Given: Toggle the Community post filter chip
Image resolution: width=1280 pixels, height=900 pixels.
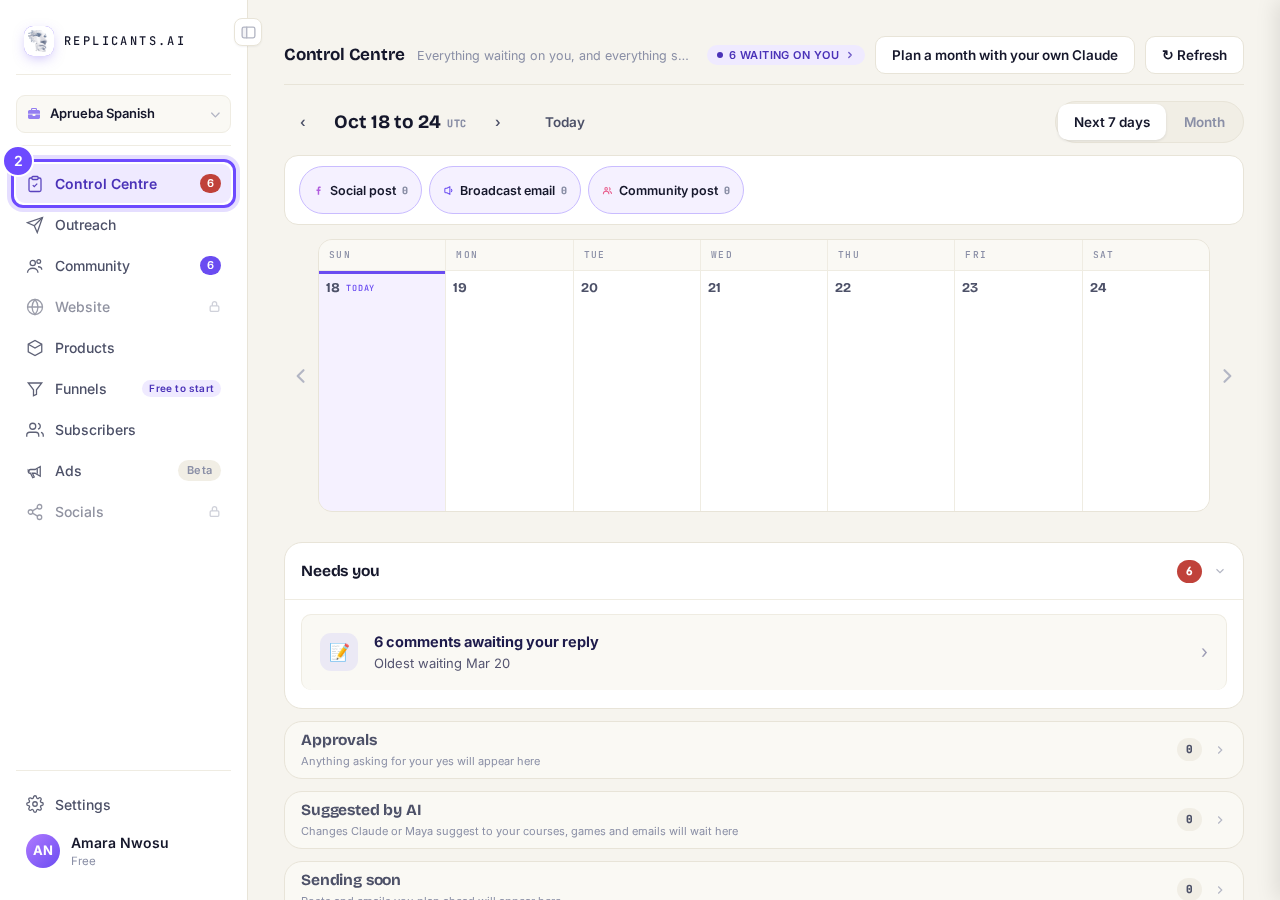Looking at the screenshot, I should pyautogui.click(x=666, y=190).
